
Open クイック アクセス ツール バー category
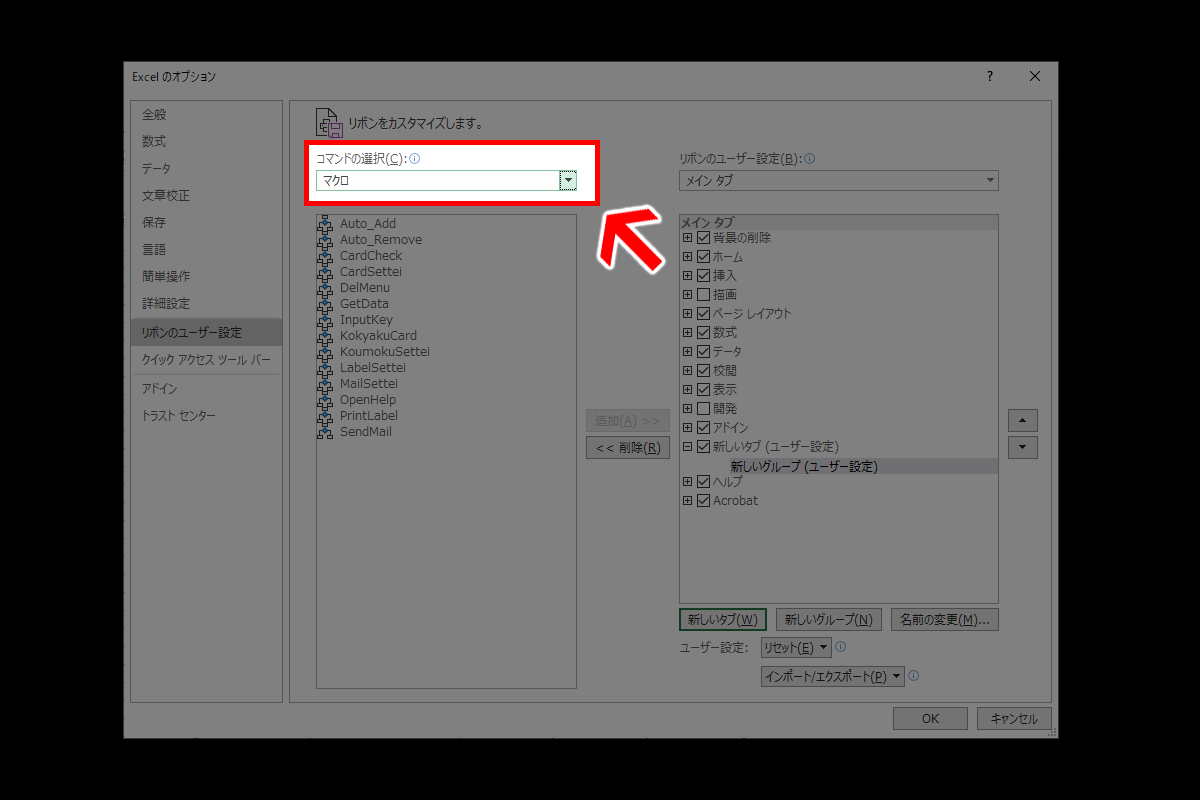[206, 360]
